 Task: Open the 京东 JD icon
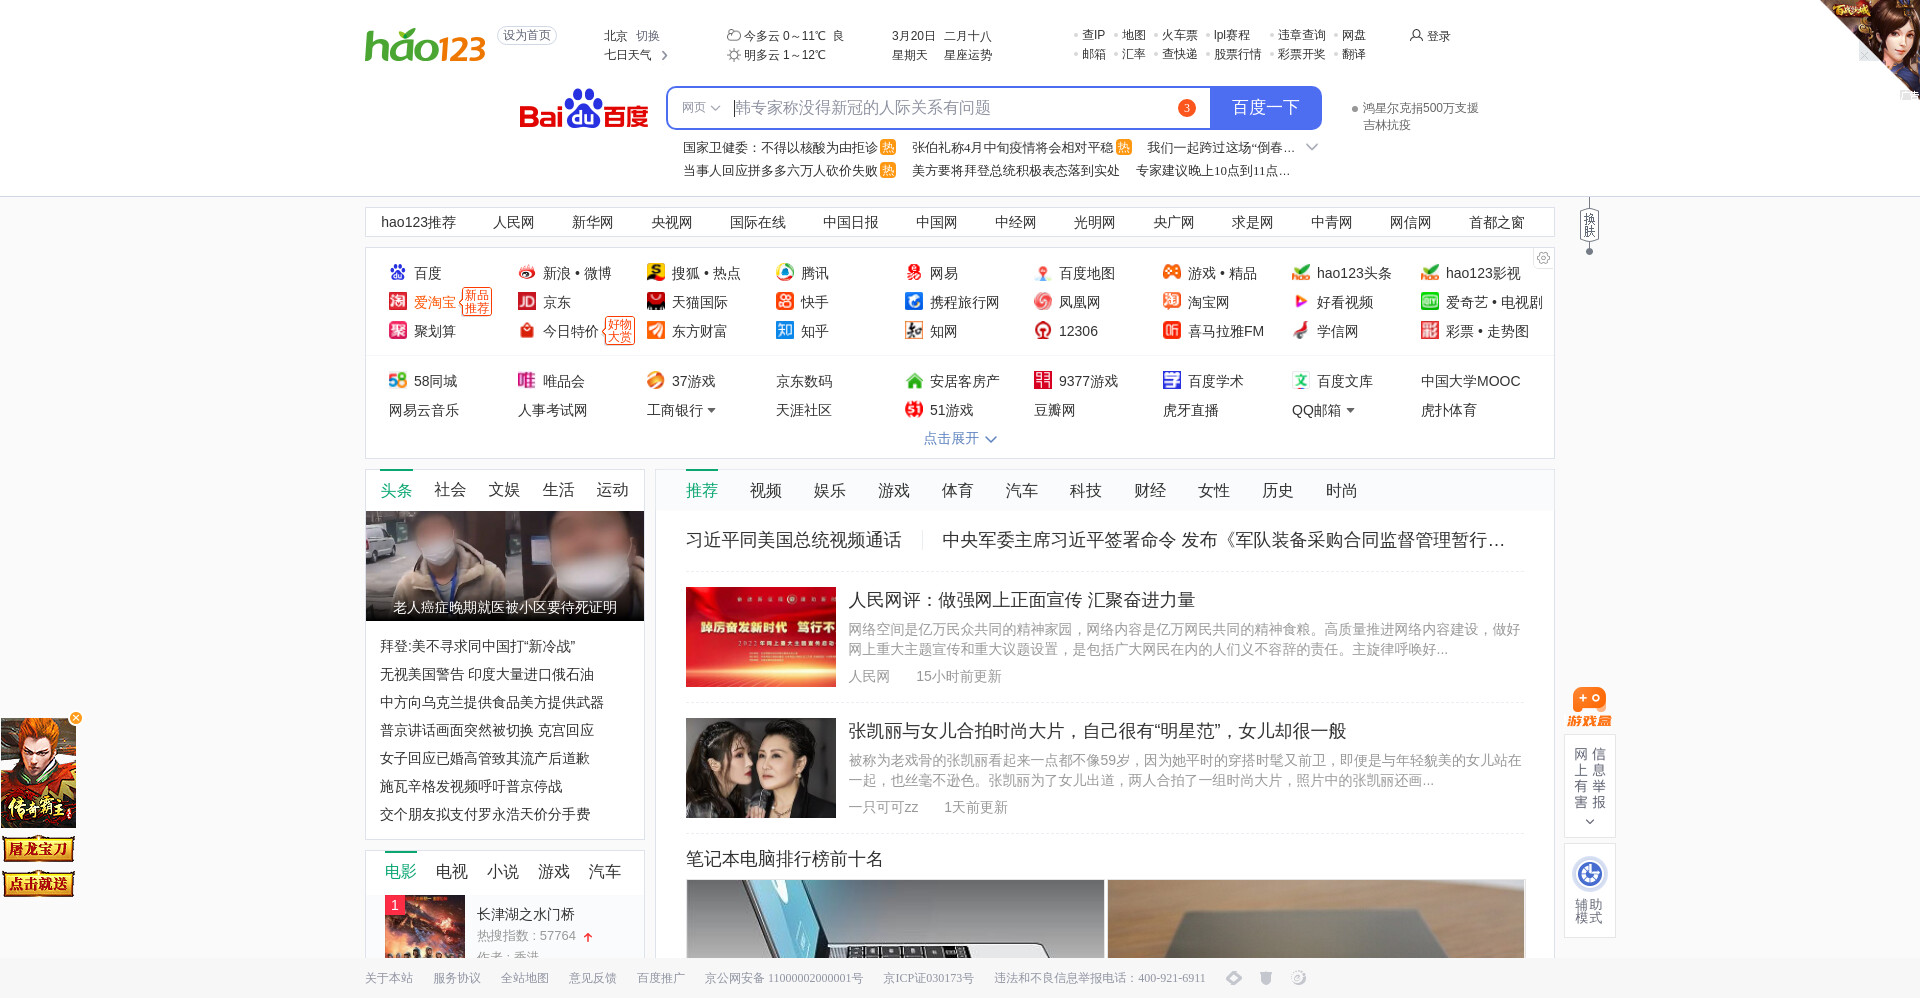[x=527, y=301]
